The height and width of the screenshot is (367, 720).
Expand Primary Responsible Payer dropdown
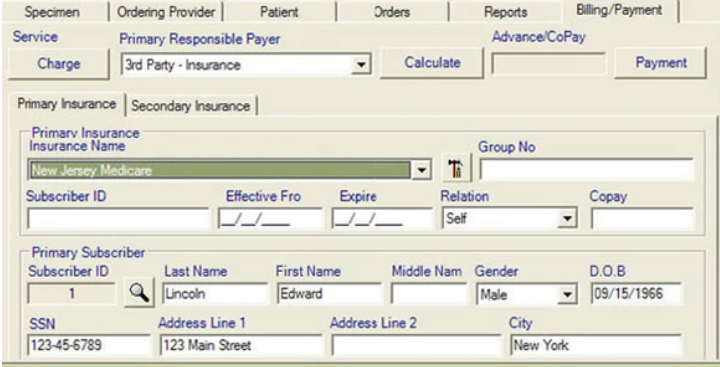(361, 65)
